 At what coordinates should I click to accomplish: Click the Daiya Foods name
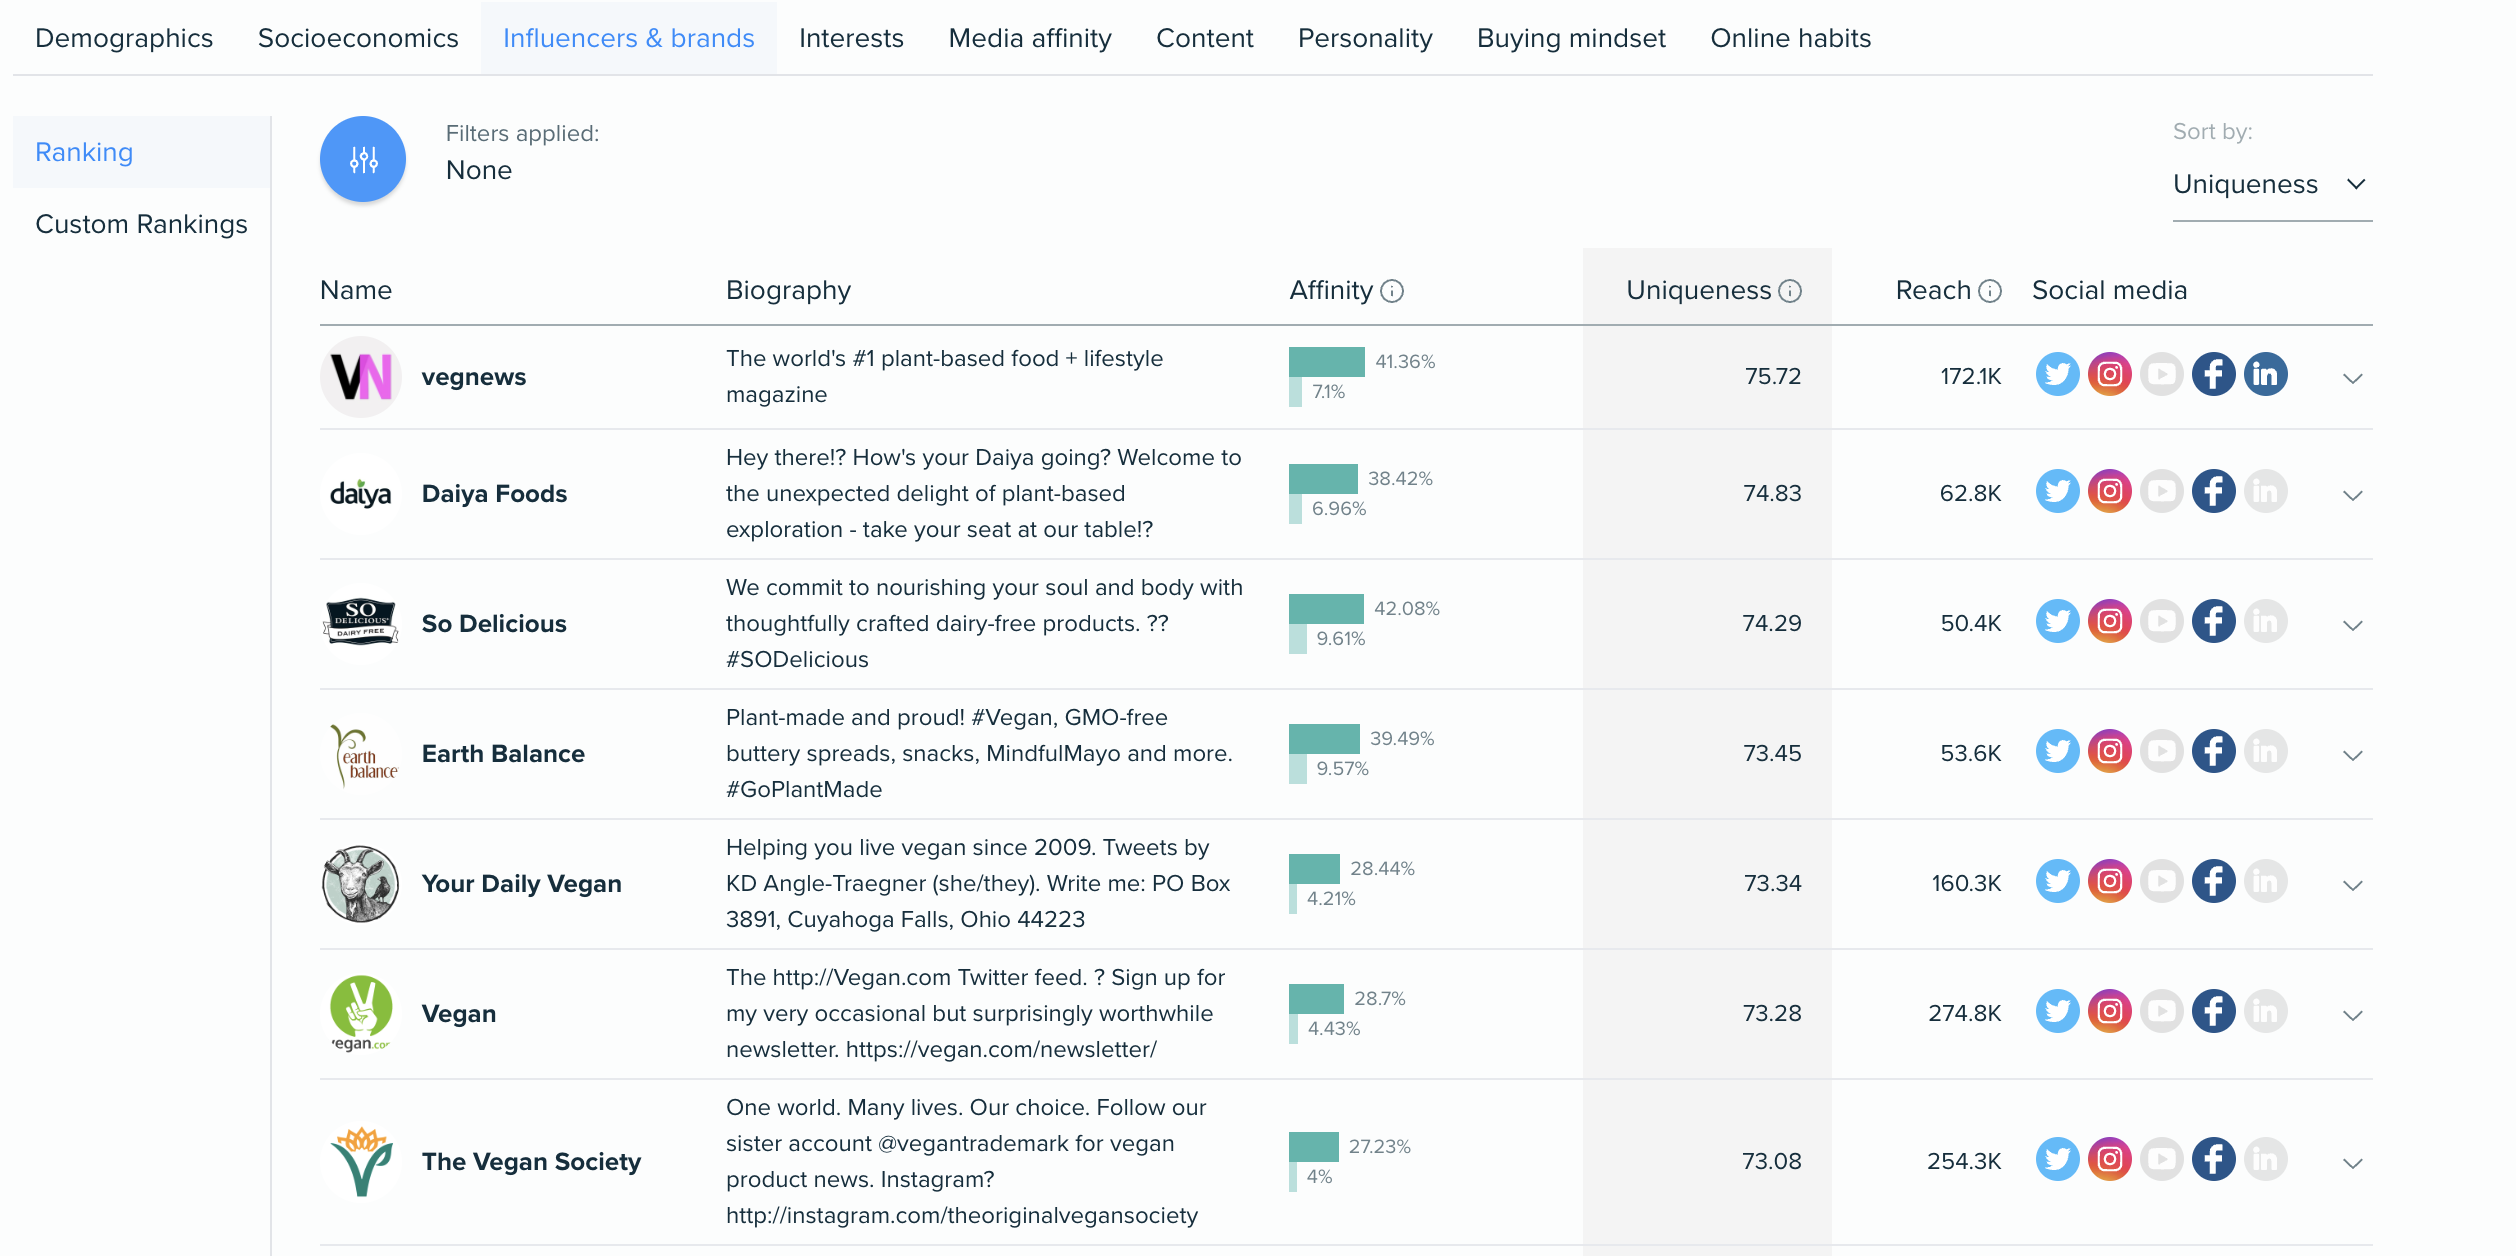[494, 494]
